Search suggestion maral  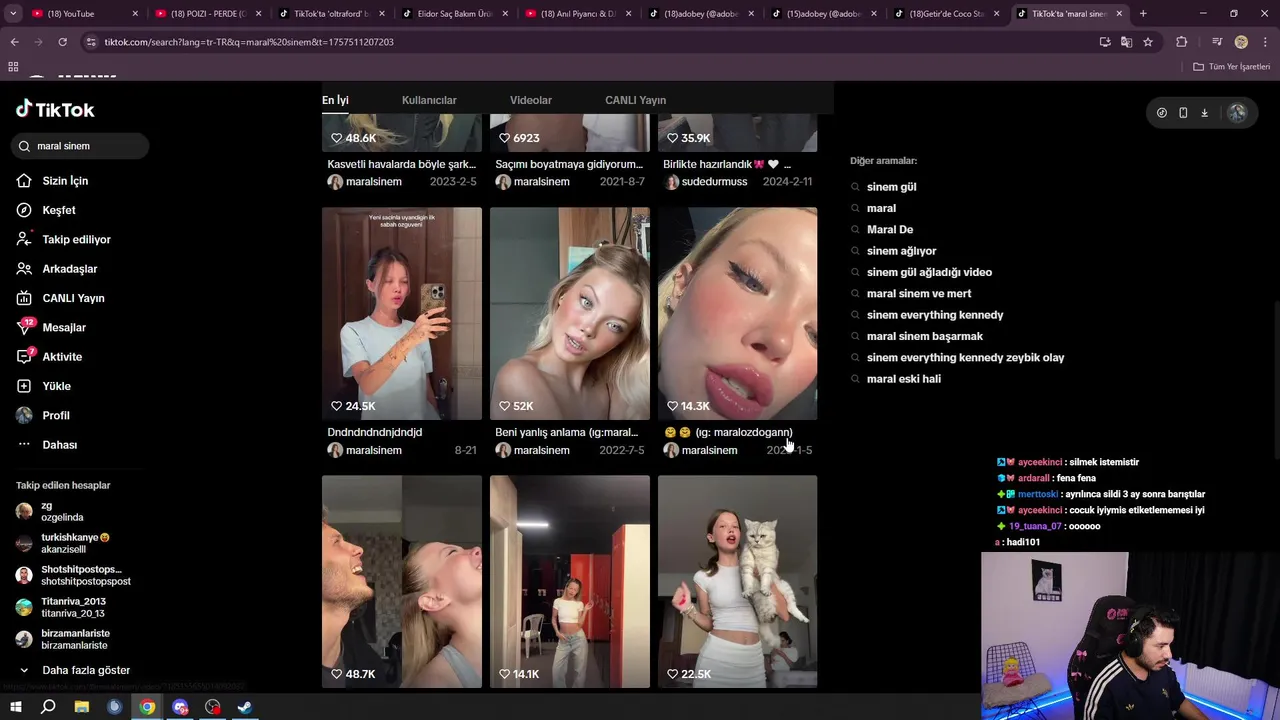point(881,208)
